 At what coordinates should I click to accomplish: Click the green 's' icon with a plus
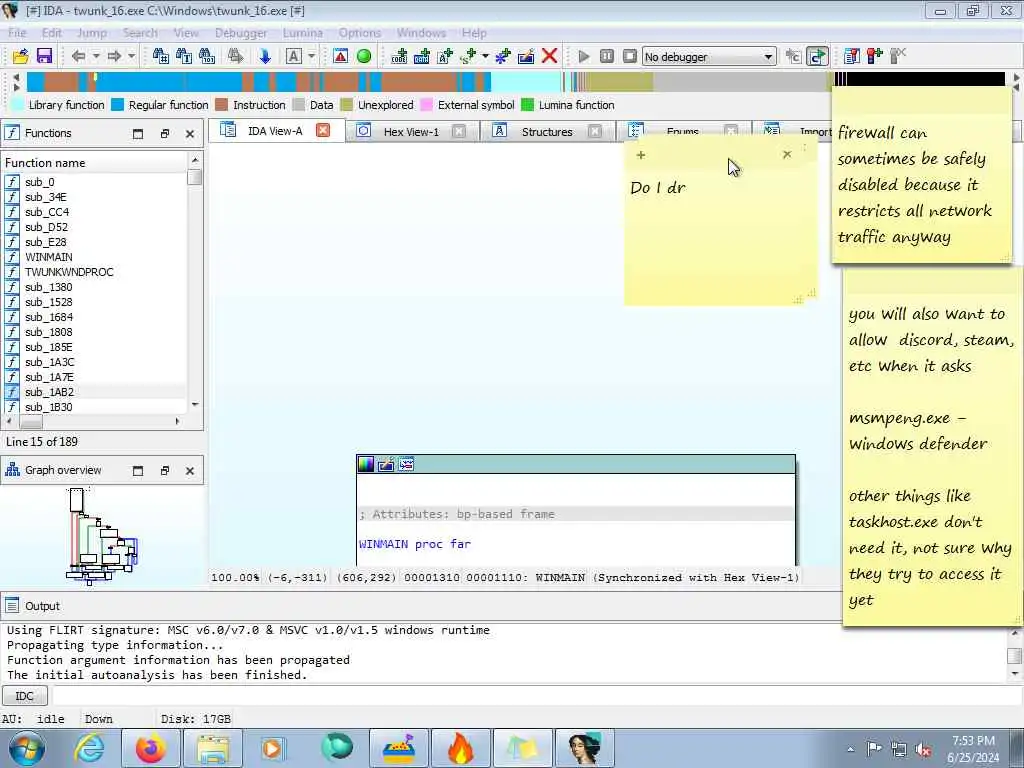[468, 56]
